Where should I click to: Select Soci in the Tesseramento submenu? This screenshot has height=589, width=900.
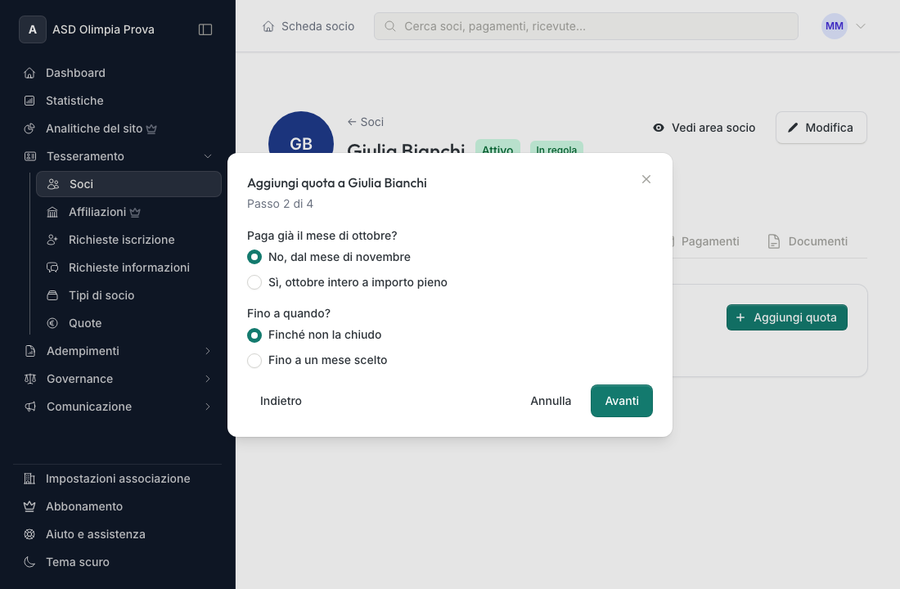[x=129, y=184]
